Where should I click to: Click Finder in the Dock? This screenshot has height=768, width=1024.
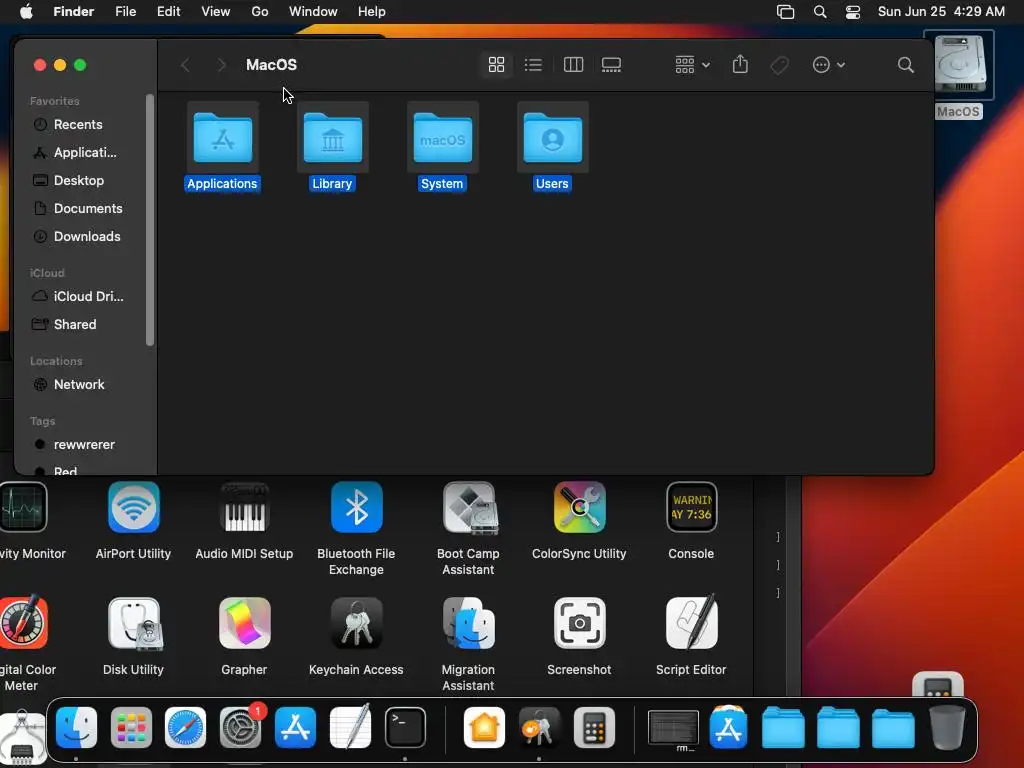click(x=76, y=728)
